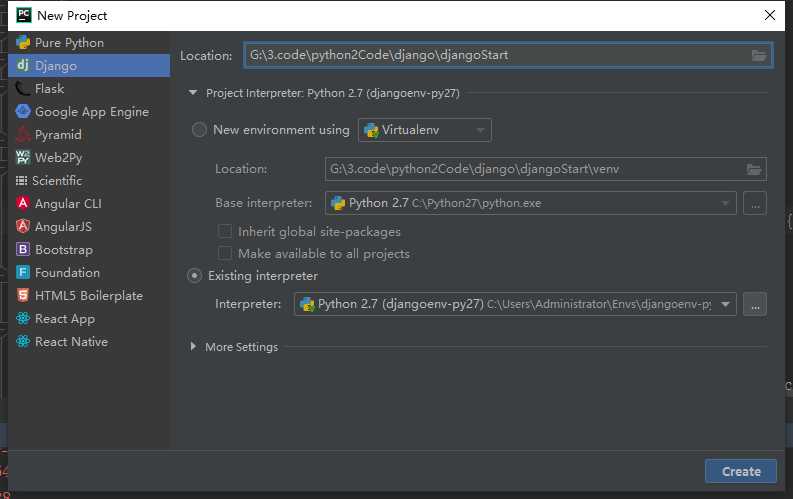
Task: Click the Pyramid project icon
Action: (x=23, y=134)
